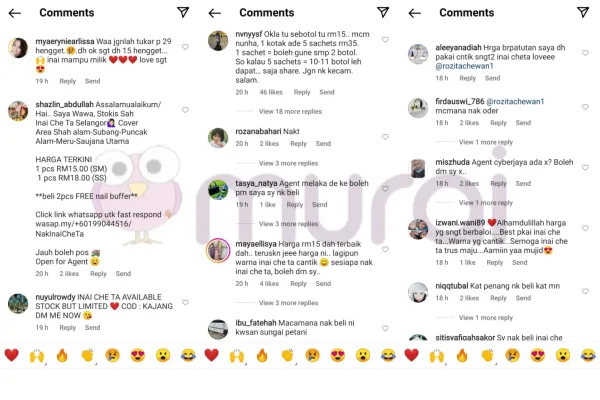Screen dimensions: 600x400
Task: Select clapping hands emoji in middle emoji row
Action: pos(287,355)
